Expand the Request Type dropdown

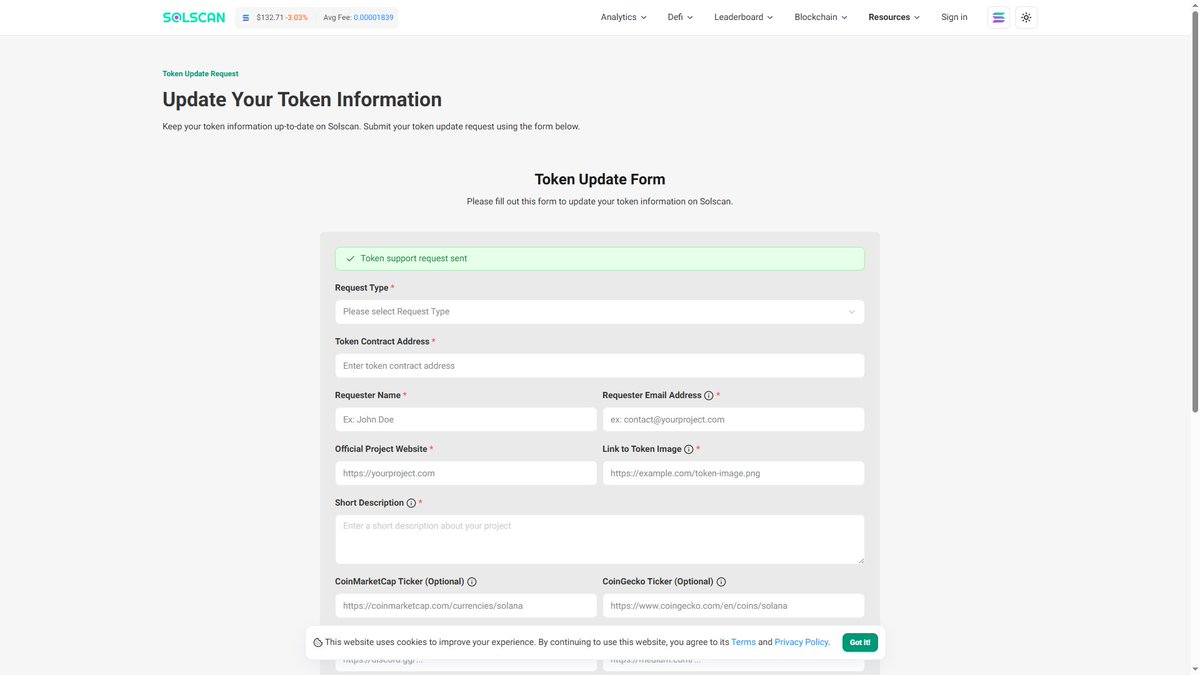coord(600,312)
